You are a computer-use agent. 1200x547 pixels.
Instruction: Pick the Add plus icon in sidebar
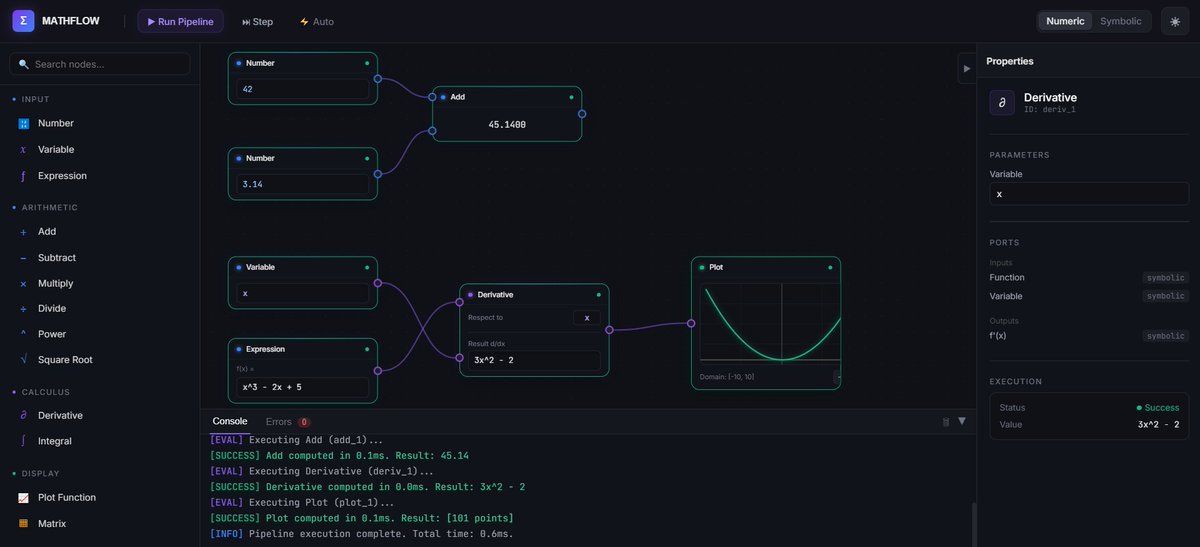coord(24,232)
